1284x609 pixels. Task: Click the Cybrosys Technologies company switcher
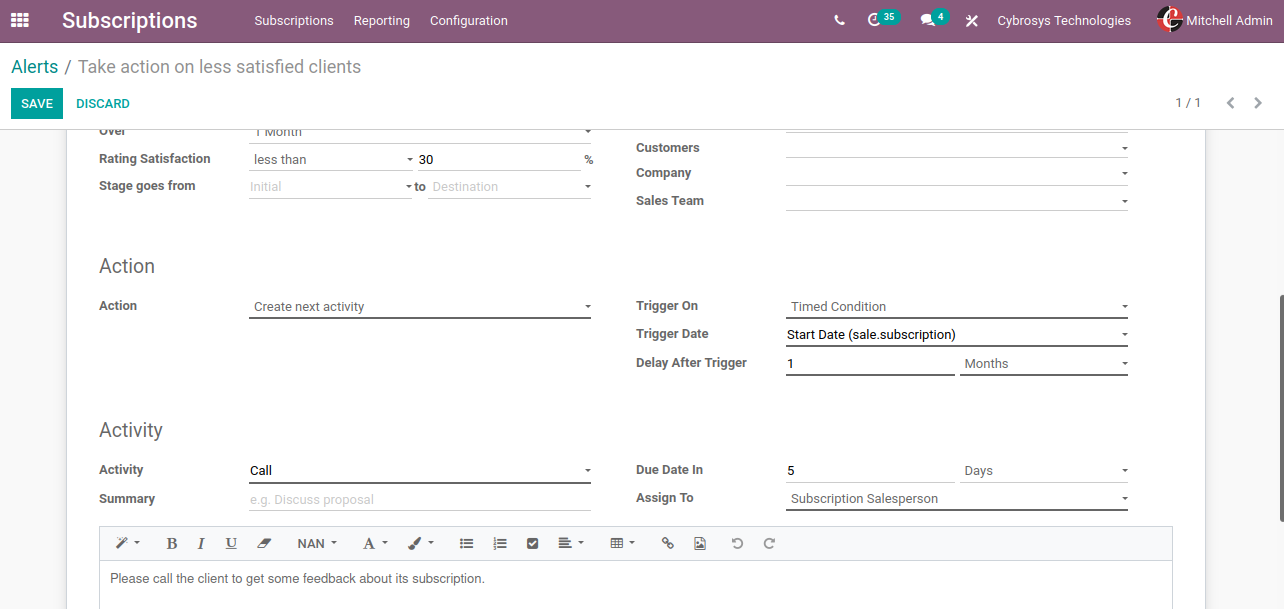click(x=1064, y=20)
